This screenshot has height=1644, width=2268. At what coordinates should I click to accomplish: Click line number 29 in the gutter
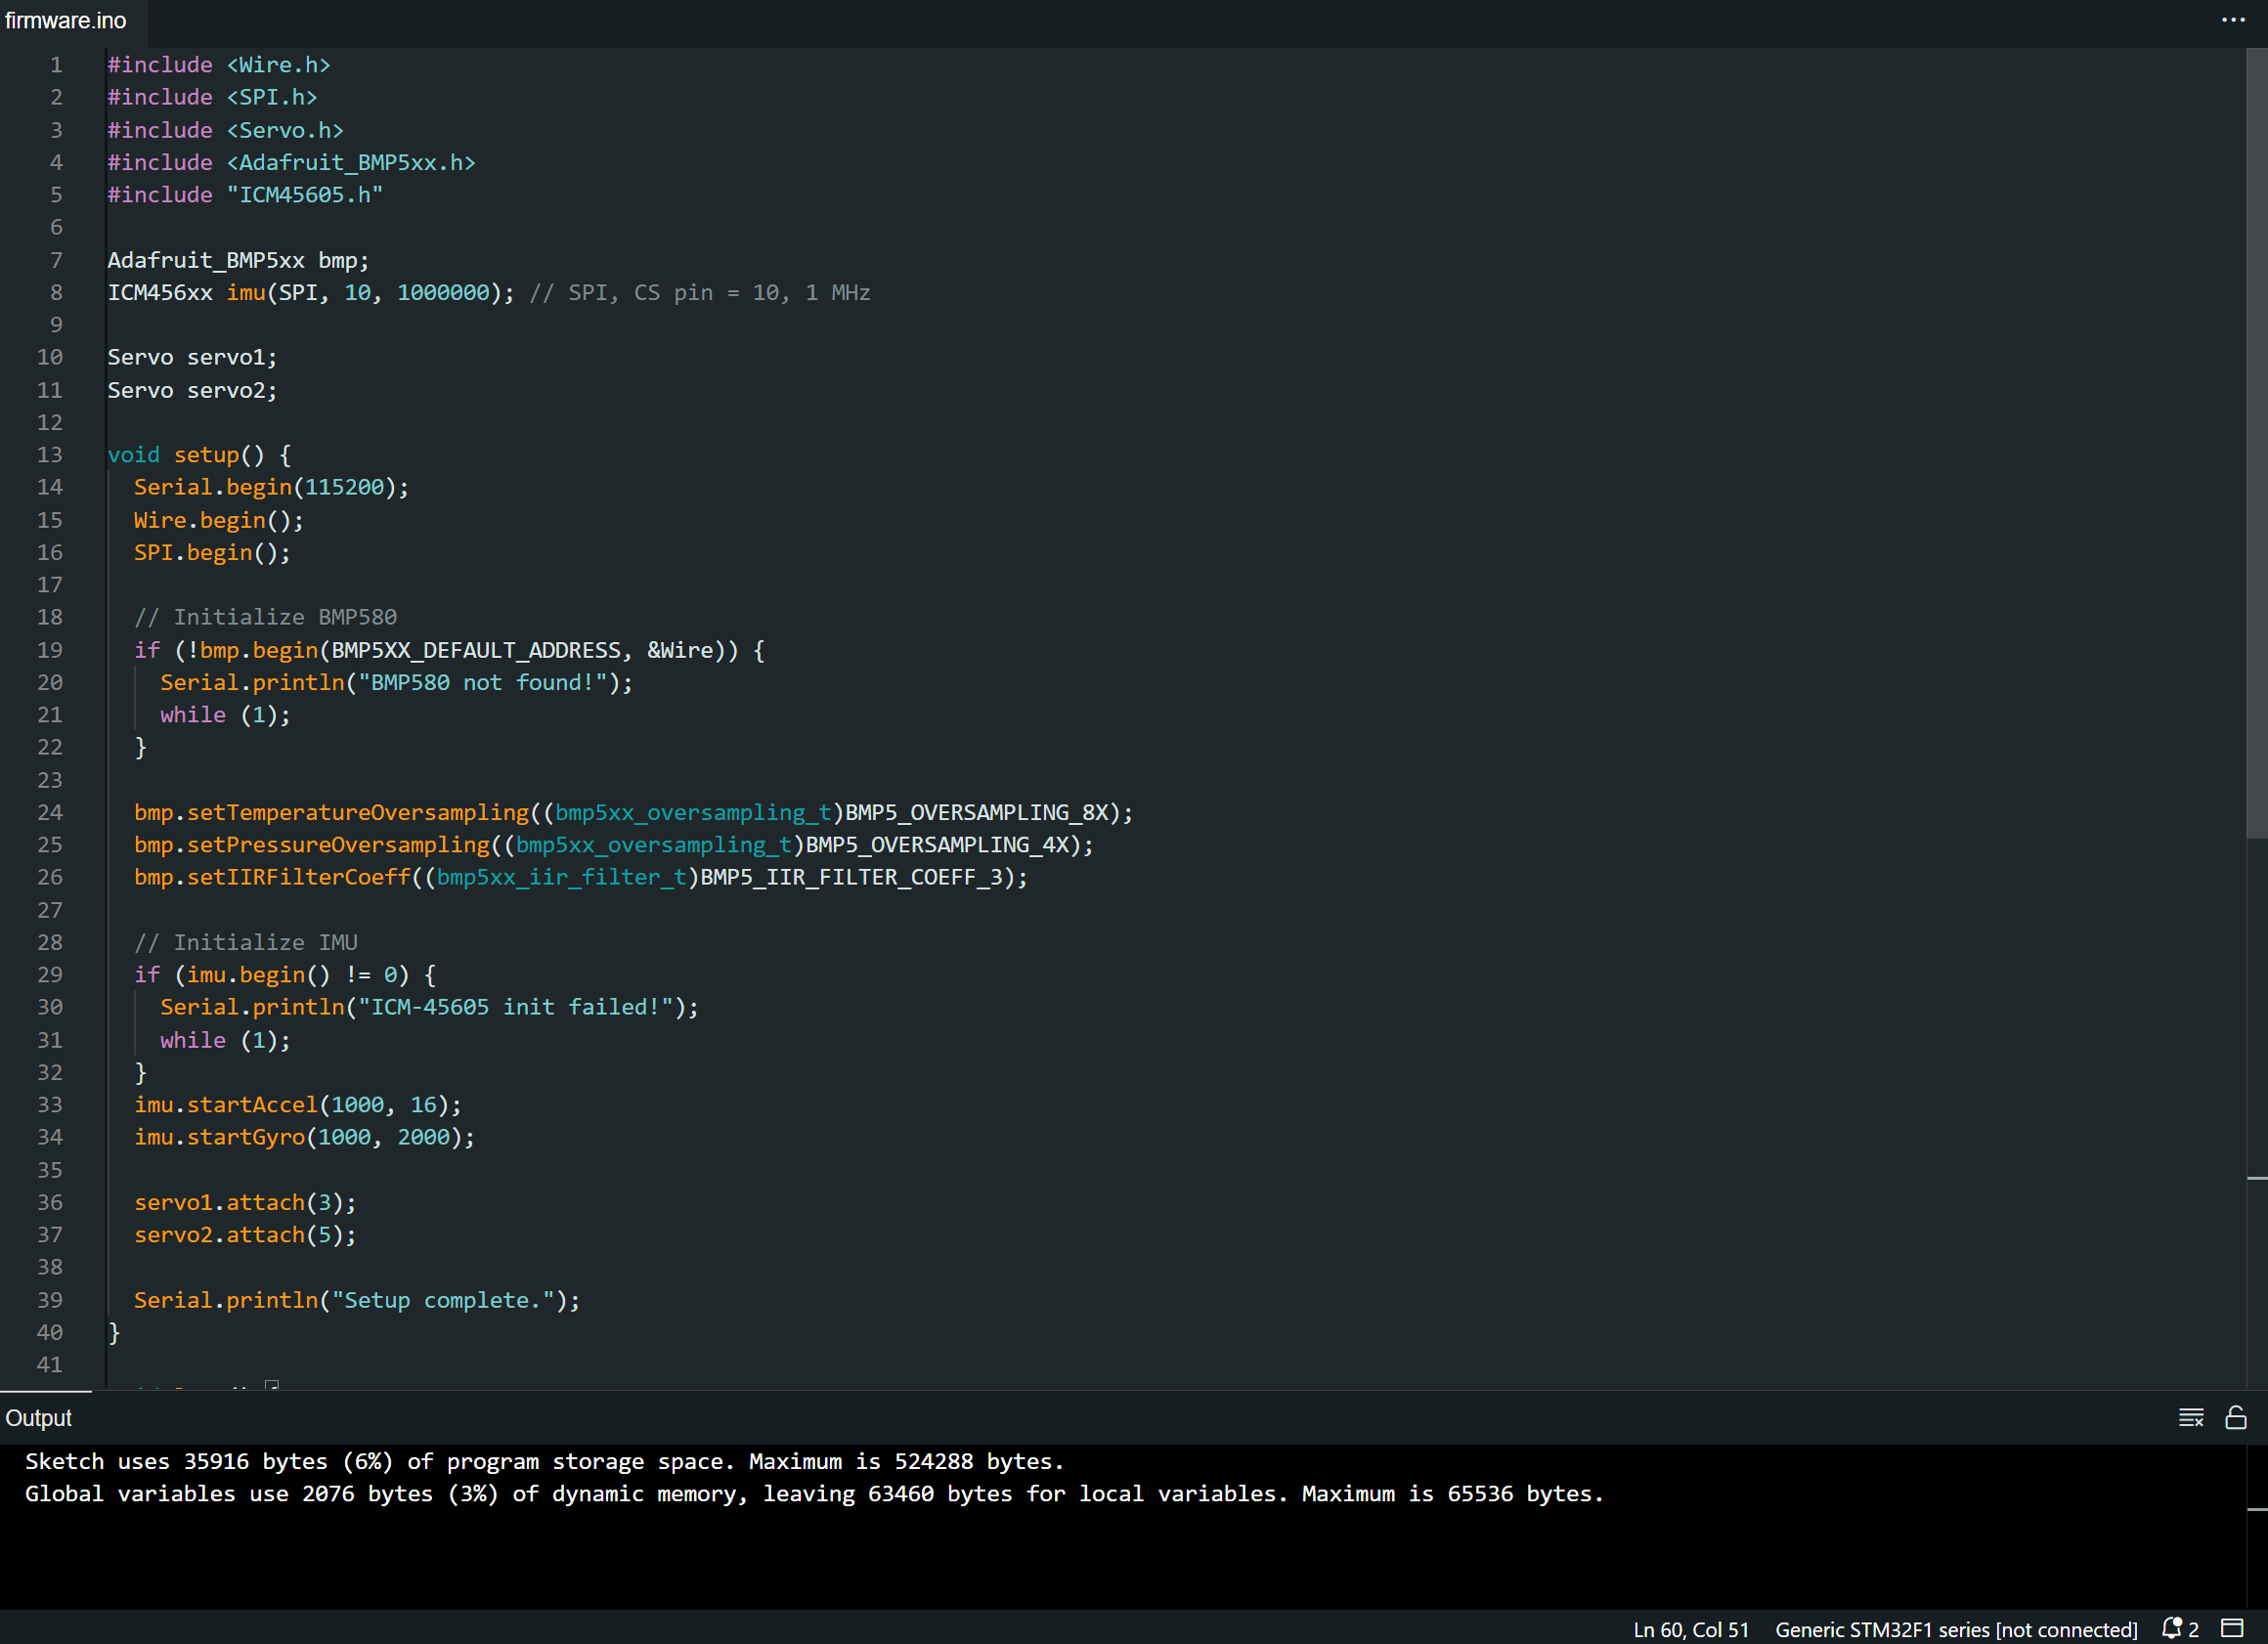click(50, 975)
